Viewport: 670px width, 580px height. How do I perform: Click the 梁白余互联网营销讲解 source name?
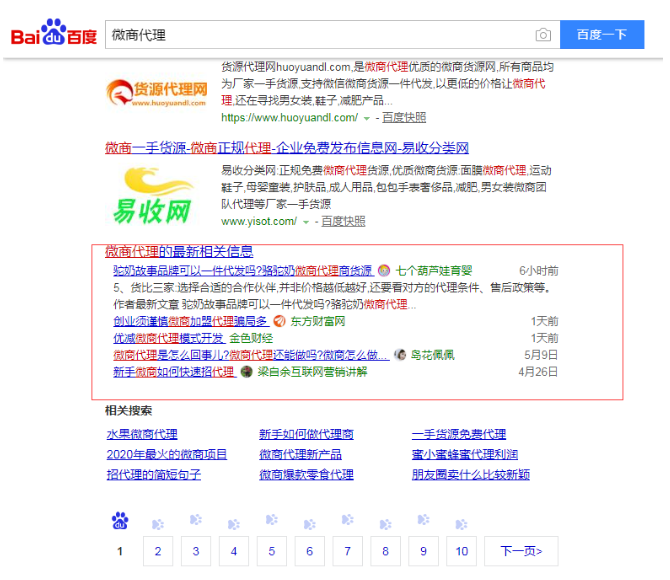click(312, 372)
